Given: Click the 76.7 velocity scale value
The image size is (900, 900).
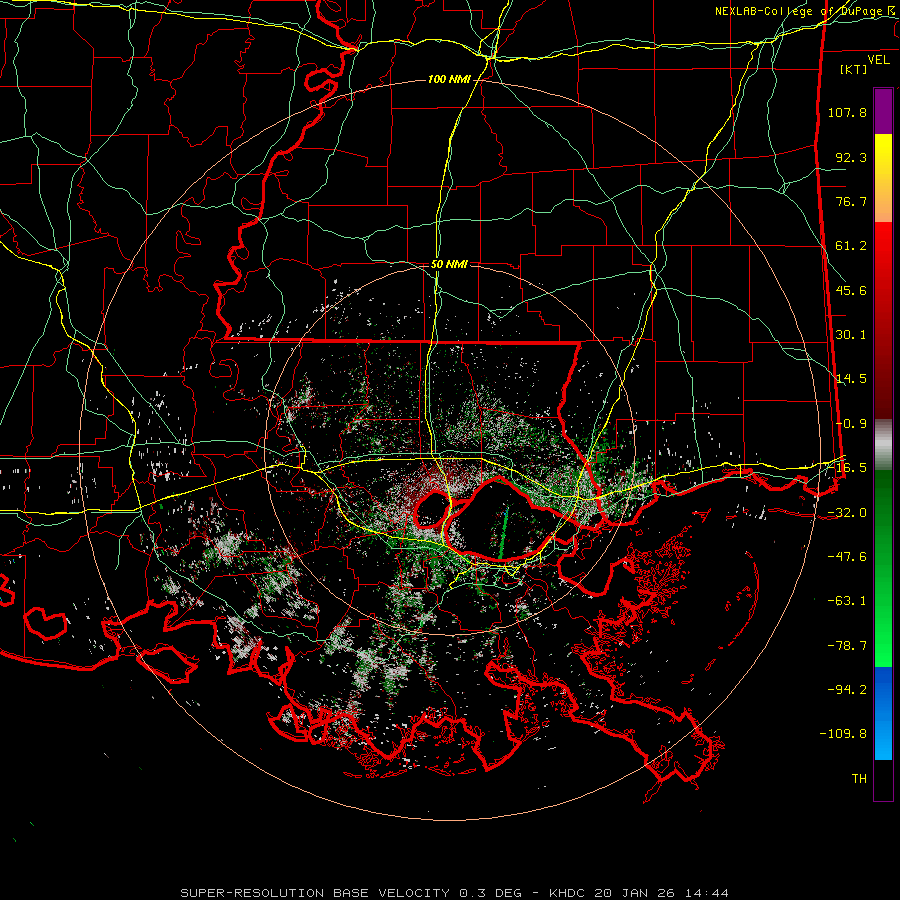Looking at the screenshot, I should (x=851, y=201).
